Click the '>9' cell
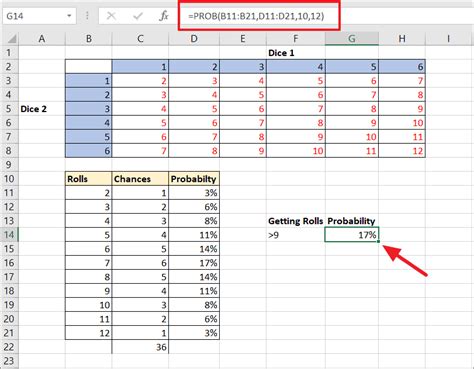The width and height of the screenshot is (474, 369). (296, 235)
